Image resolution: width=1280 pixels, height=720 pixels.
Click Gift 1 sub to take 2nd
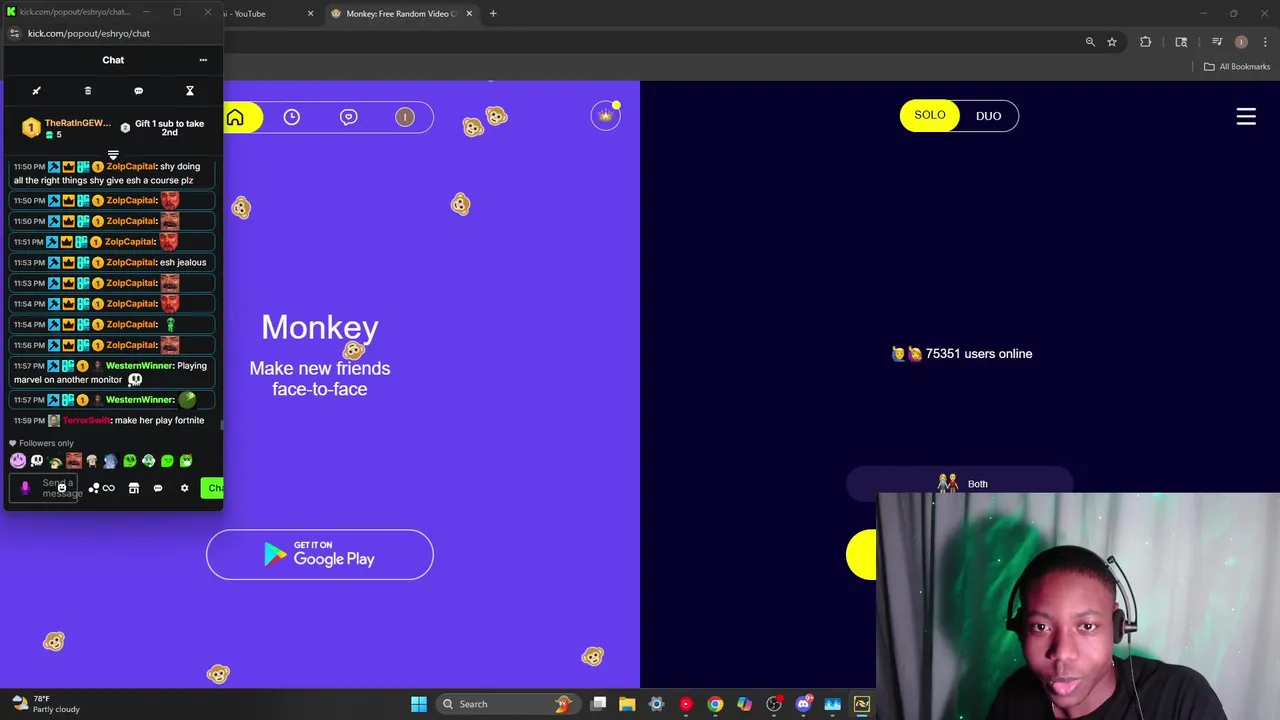pyautogui.click(x=163, y=128)
